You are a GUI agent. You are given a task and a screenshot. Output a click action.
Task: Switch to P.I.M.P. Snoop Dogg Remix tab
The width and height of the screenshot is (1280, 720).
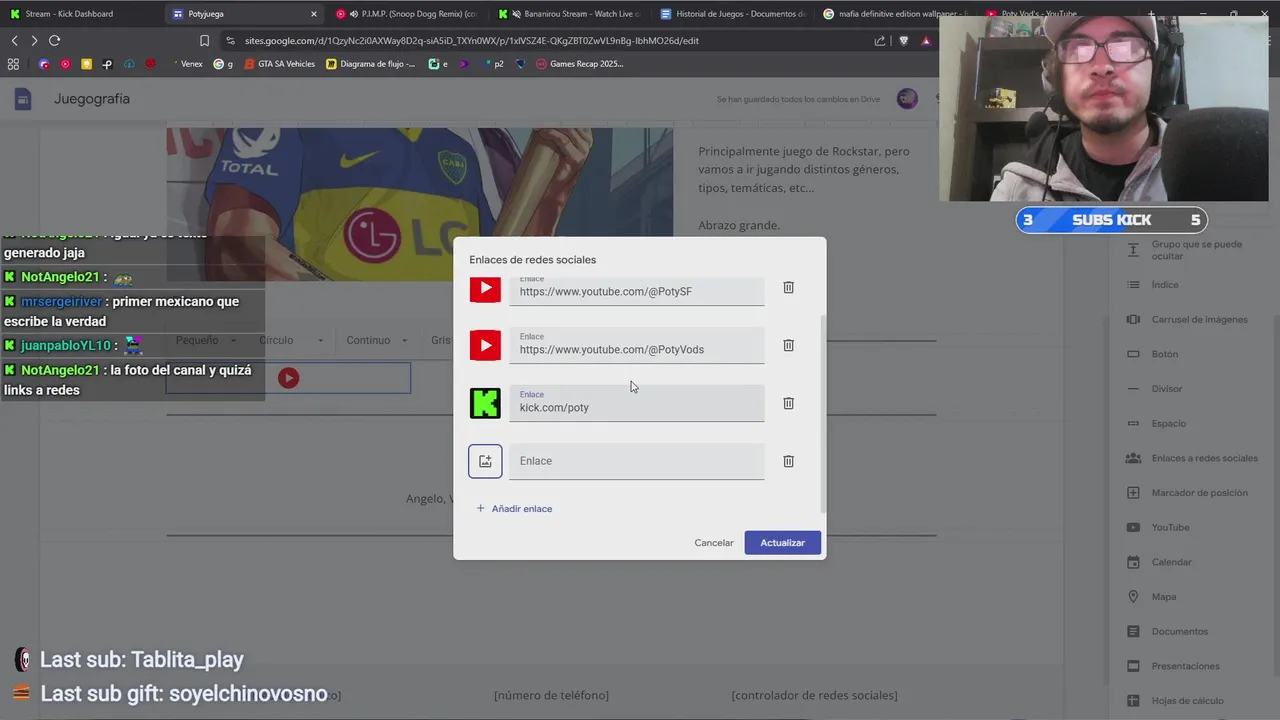pyautogui.click(x=408, y=14)
